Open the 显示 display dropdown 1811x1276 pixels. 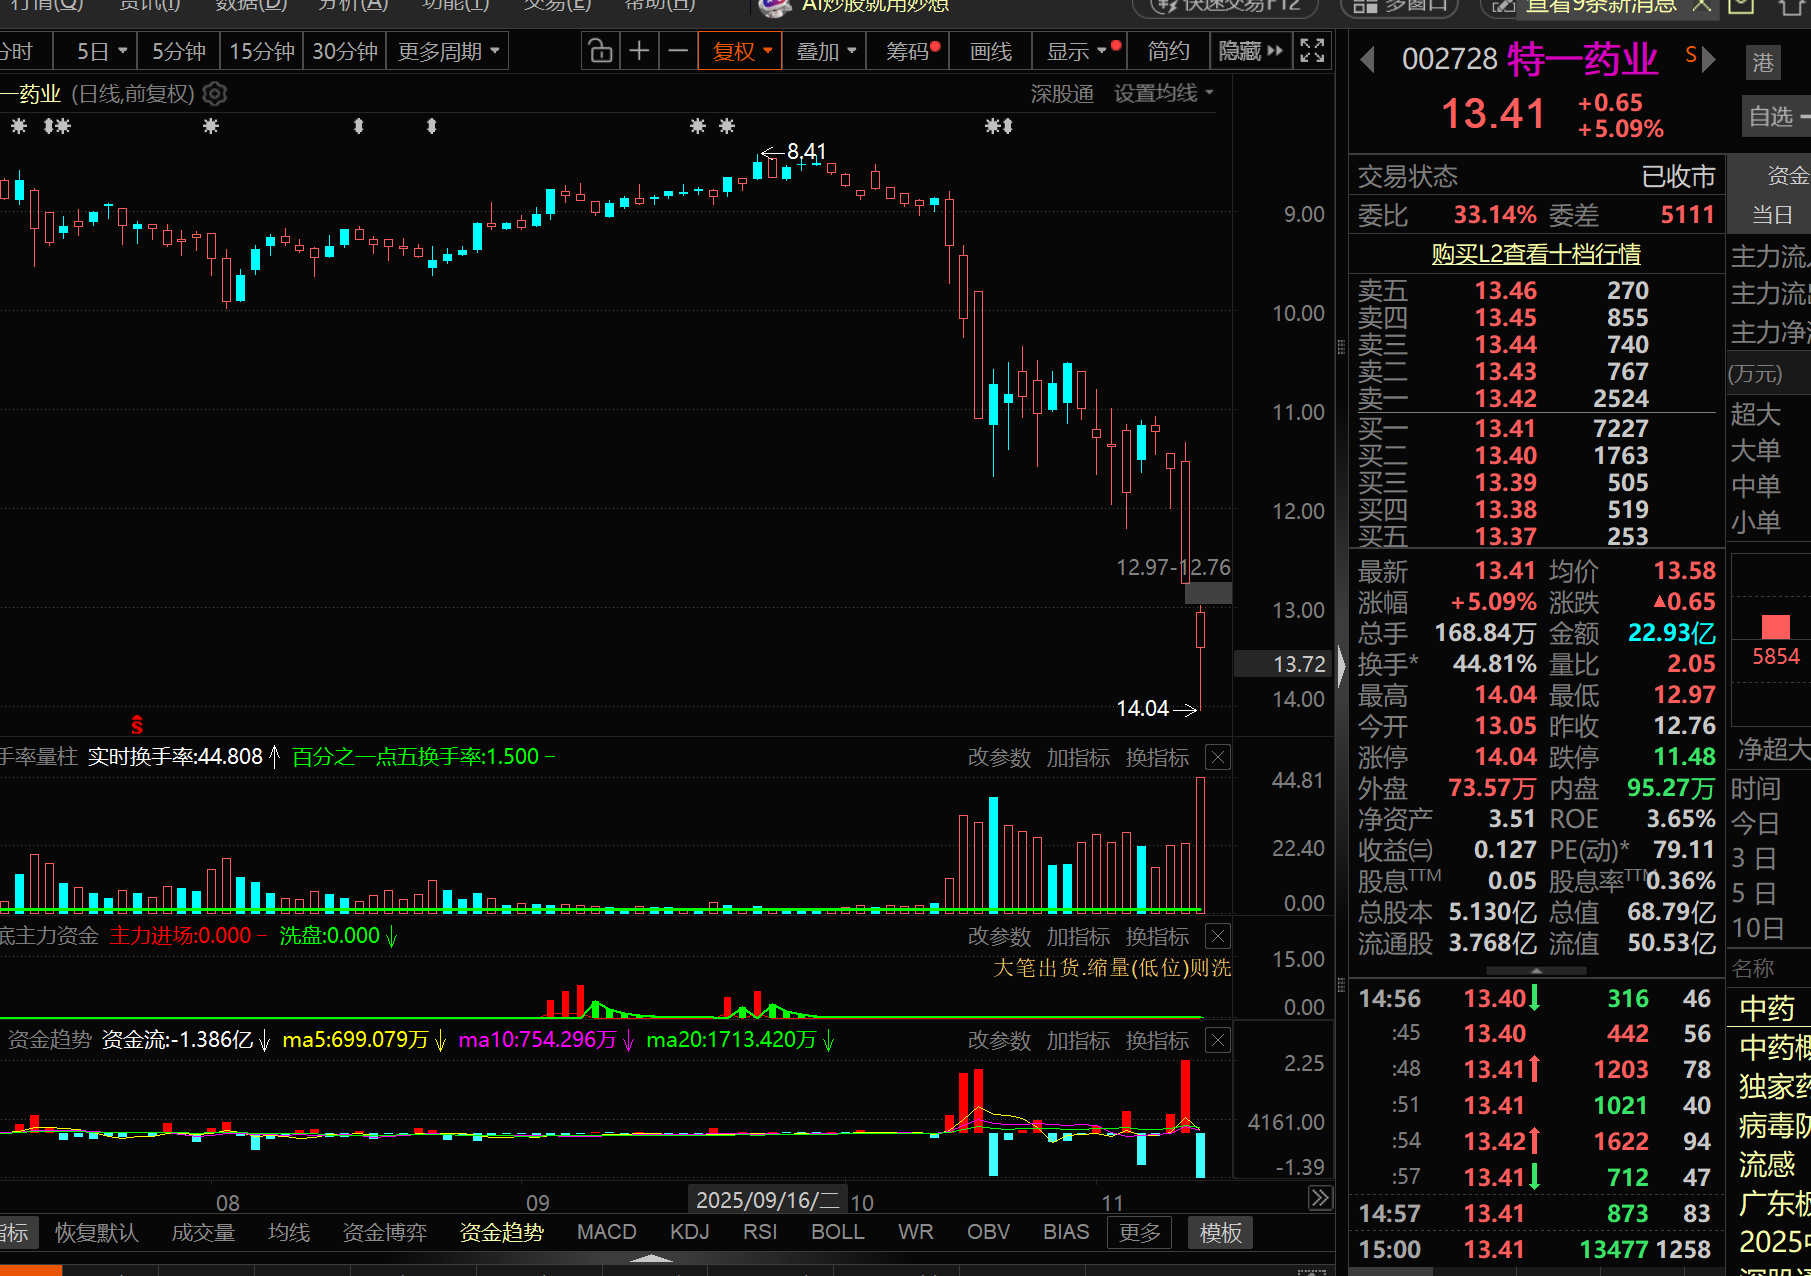tap(1084, 51)
